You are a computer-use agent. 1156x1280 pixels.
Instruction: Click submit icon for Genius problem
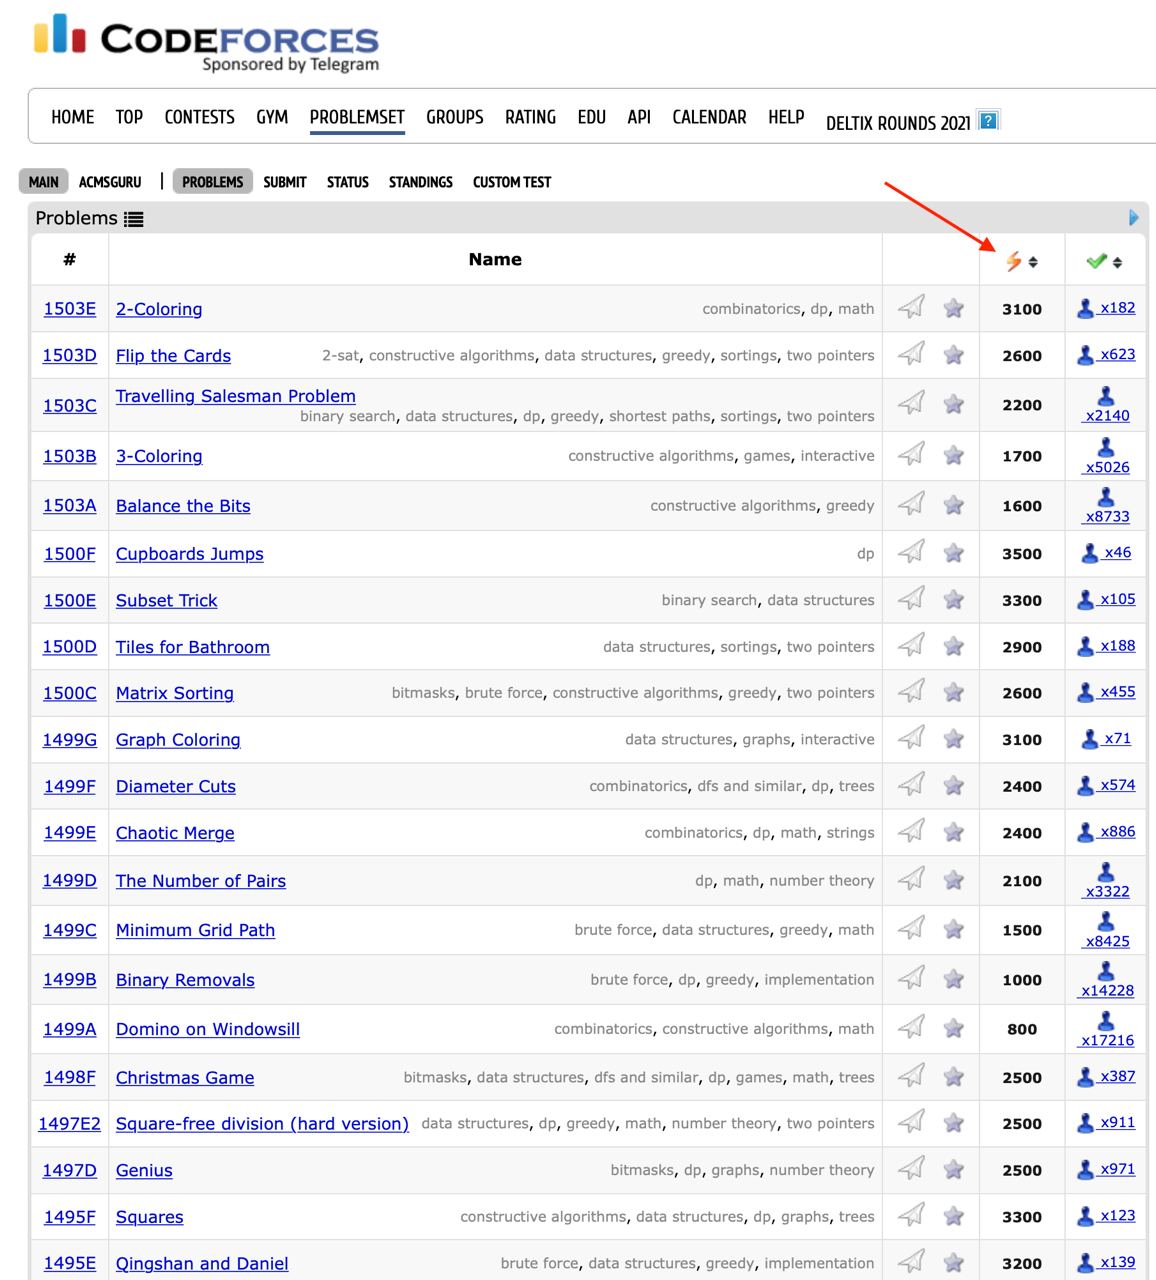click(911, 1168)
